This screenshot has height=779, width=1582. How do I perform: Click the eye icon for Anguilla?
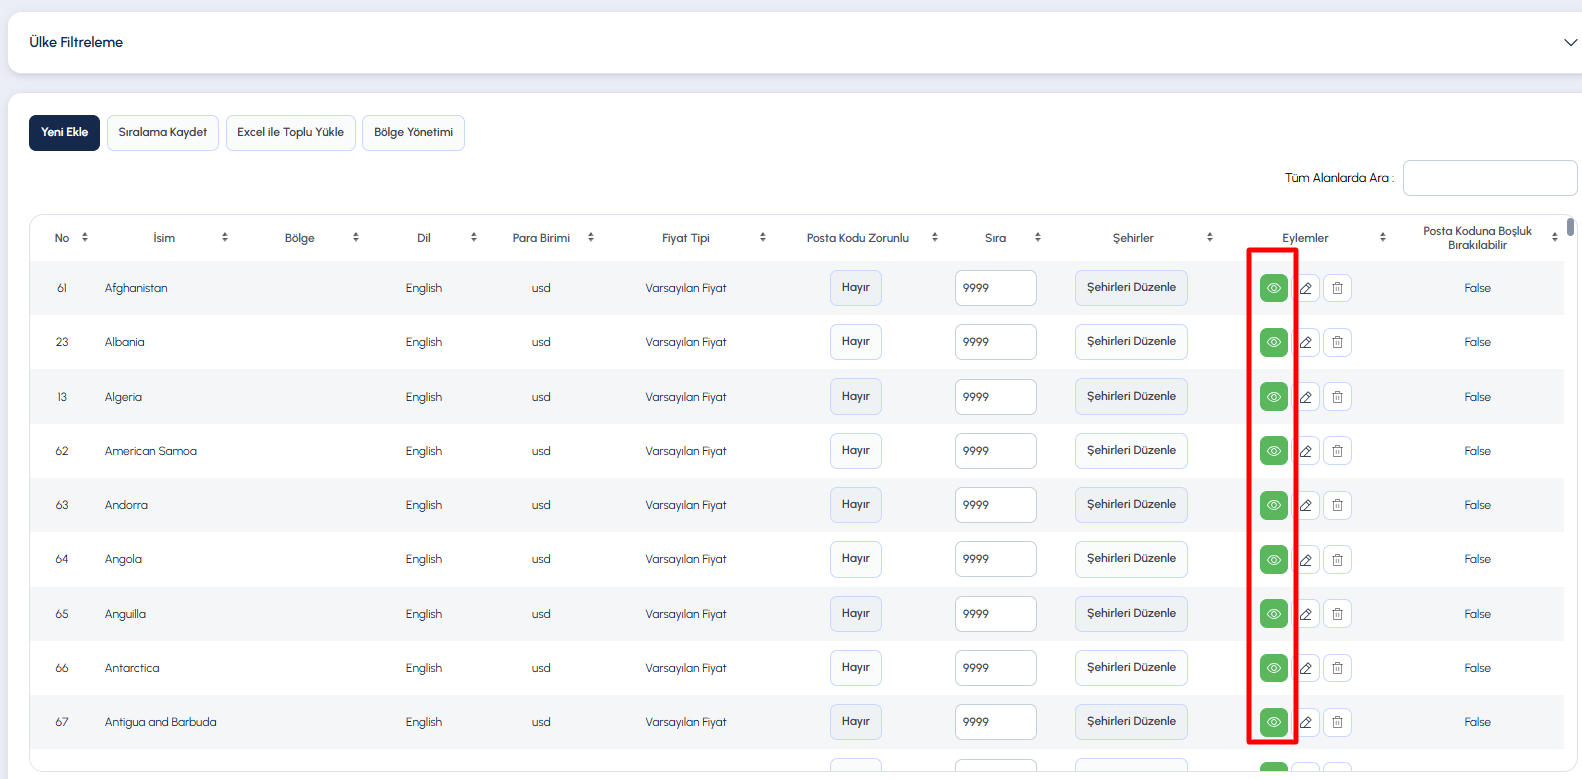pos(1273,614)
